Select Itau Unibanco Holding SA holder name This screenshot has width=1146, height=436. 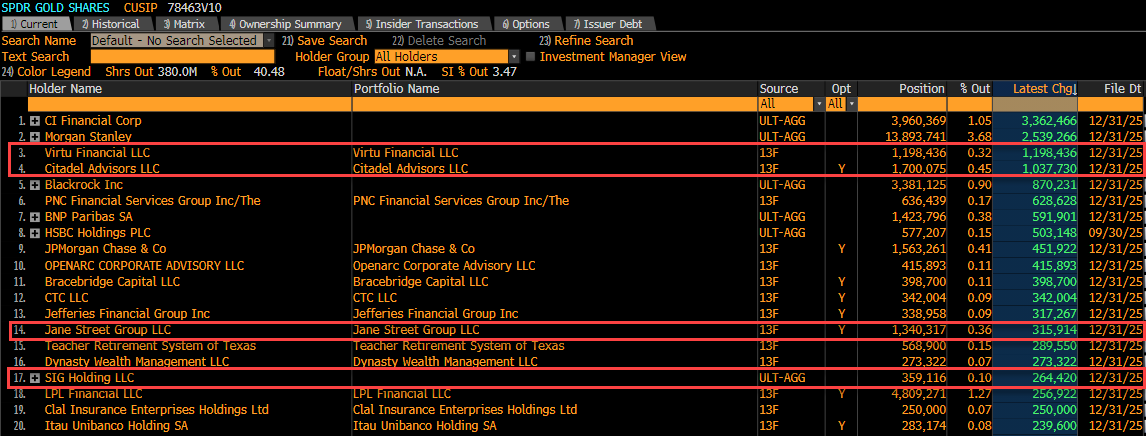pyautogui.click(x=115, y=426)
